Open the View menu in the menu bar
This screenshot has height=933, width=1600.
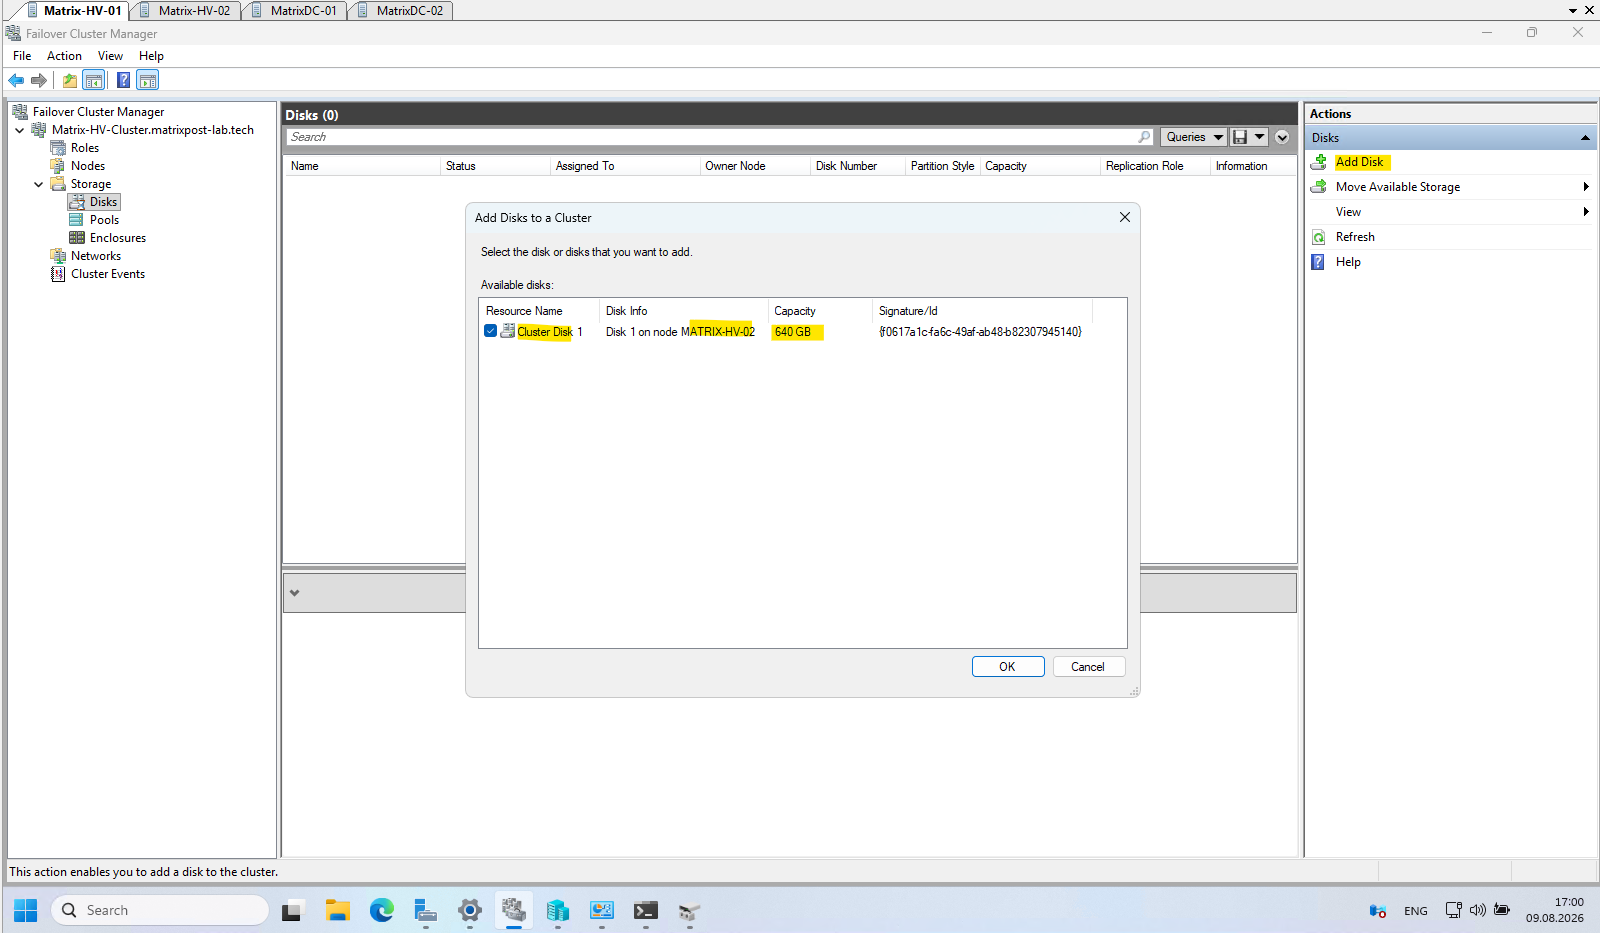point(110,56)
